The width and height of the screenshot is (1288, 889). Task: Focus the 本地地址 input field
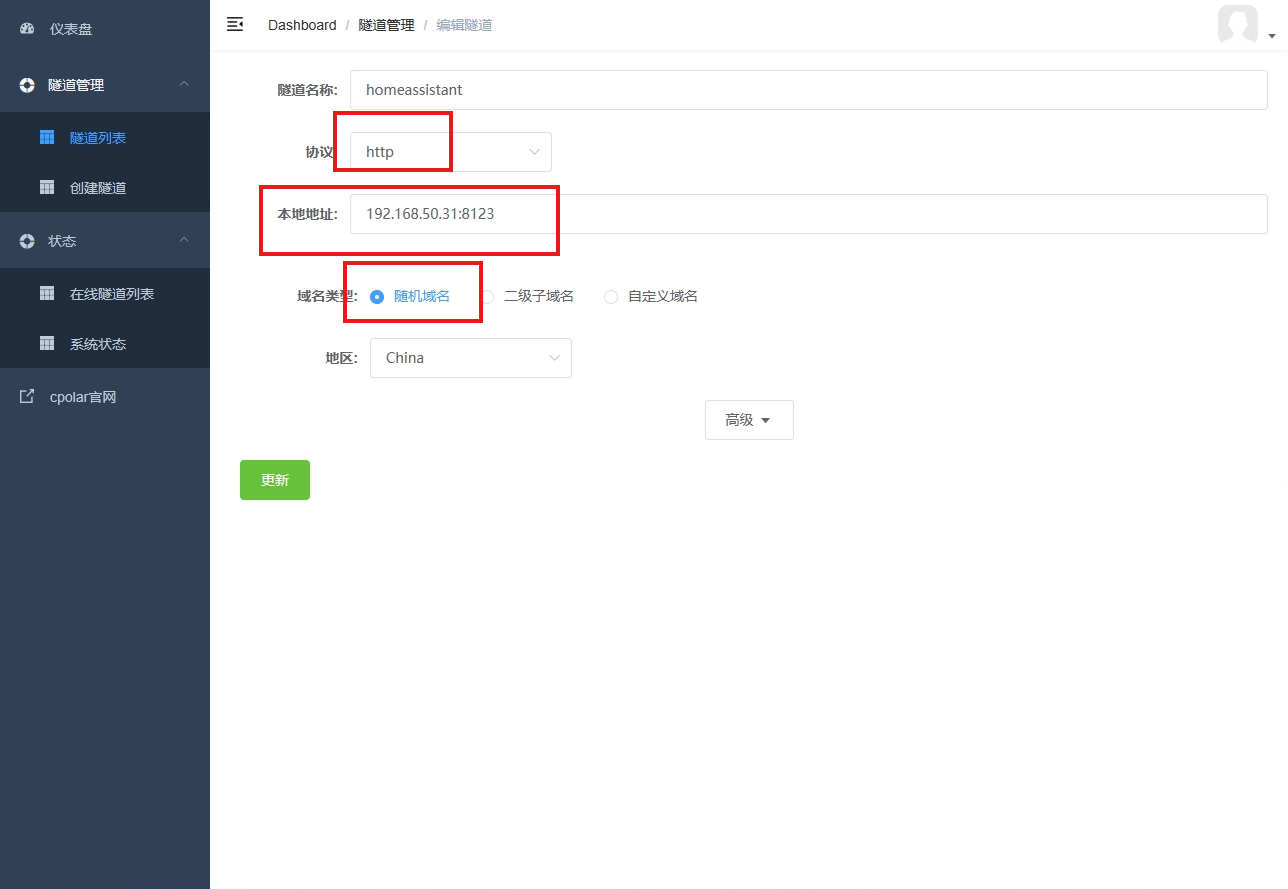pos(809,214)
